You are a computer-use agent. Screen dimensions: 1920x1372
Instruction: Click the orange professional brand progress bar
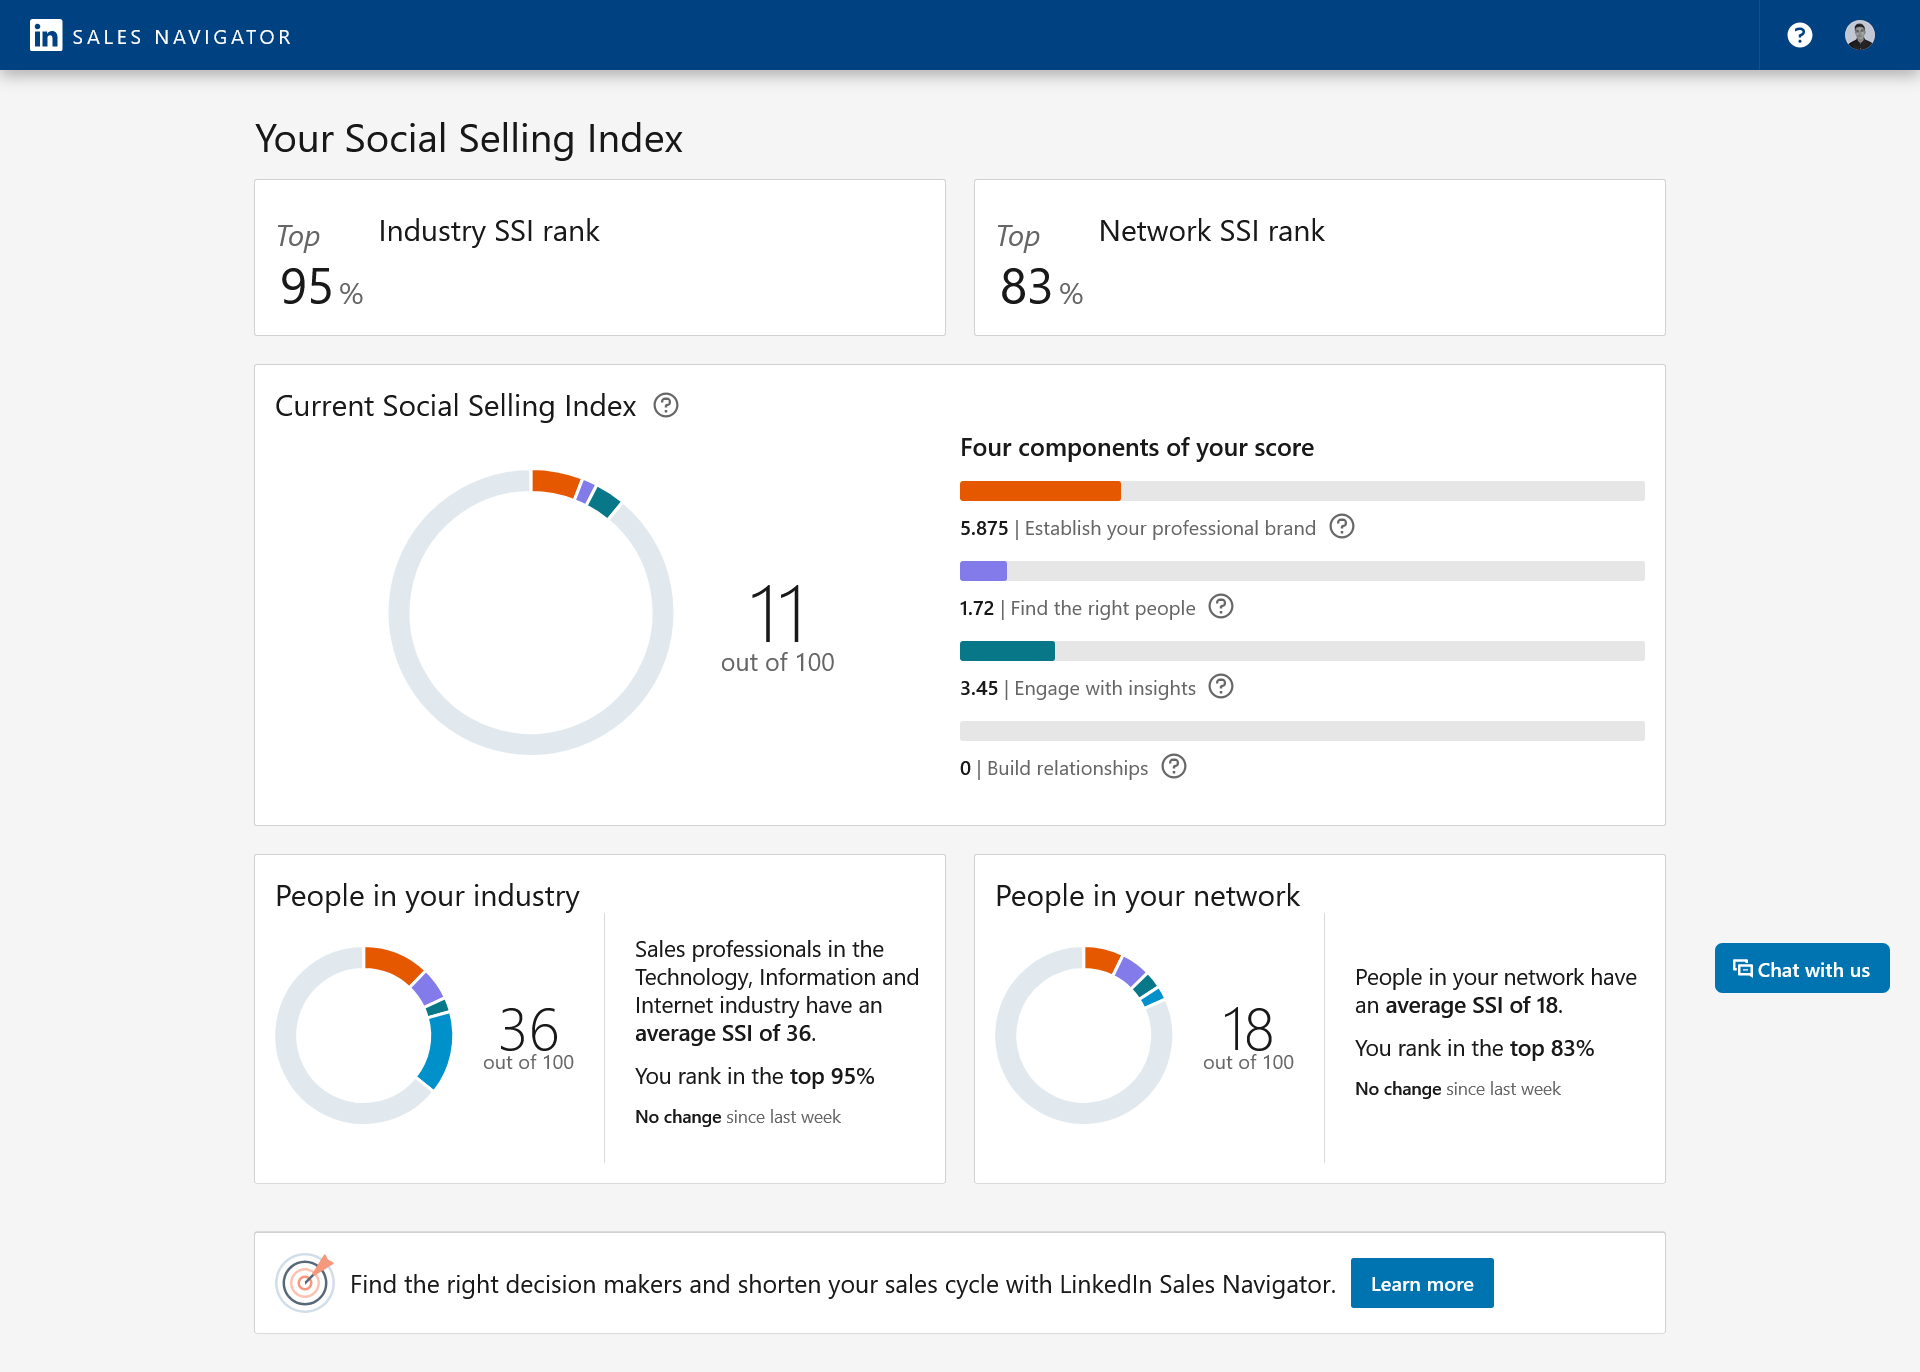(1040, 491)
